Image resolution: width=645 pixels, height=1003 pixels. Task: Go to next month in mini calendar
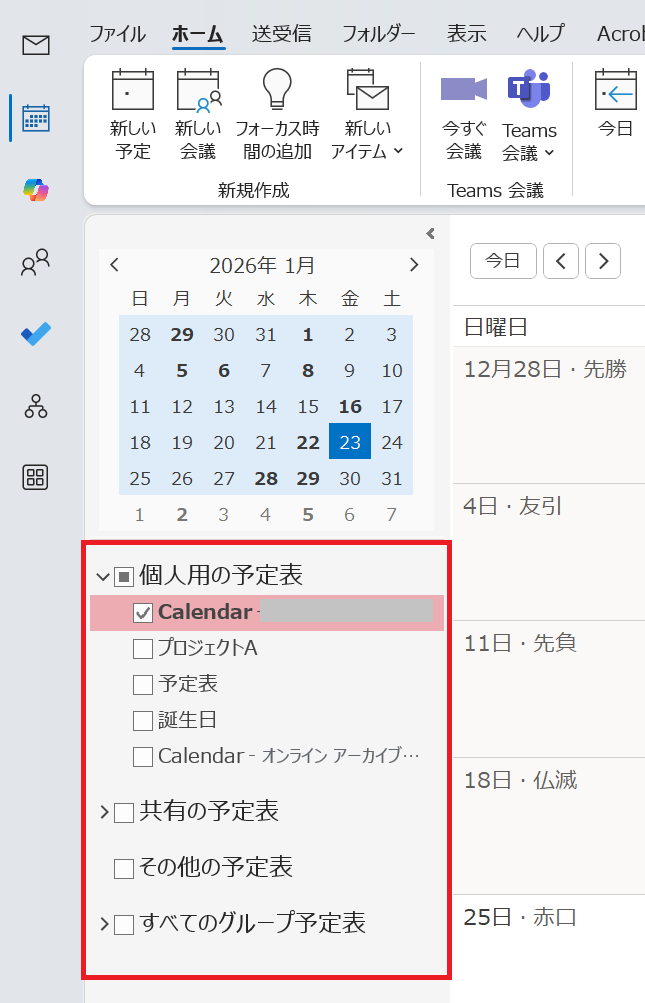click(x=414, y=265)
